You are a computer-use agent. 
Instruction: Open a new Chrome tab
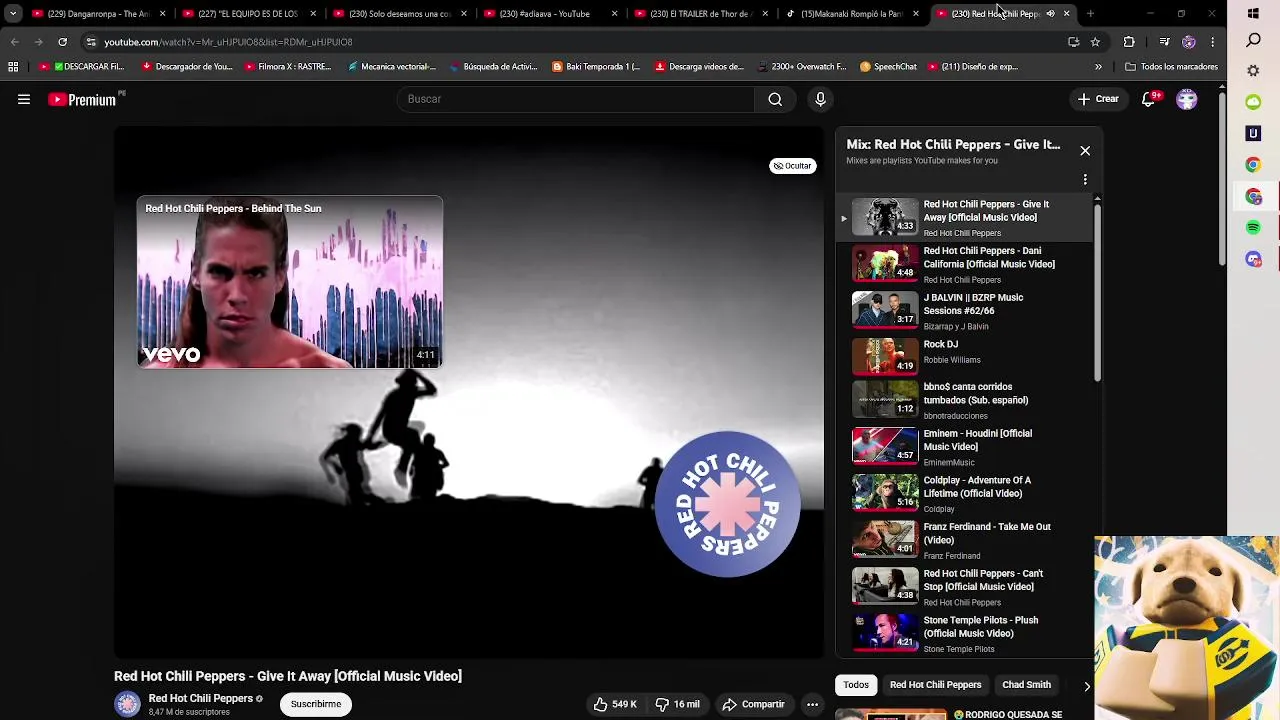tap(1090, 14)
